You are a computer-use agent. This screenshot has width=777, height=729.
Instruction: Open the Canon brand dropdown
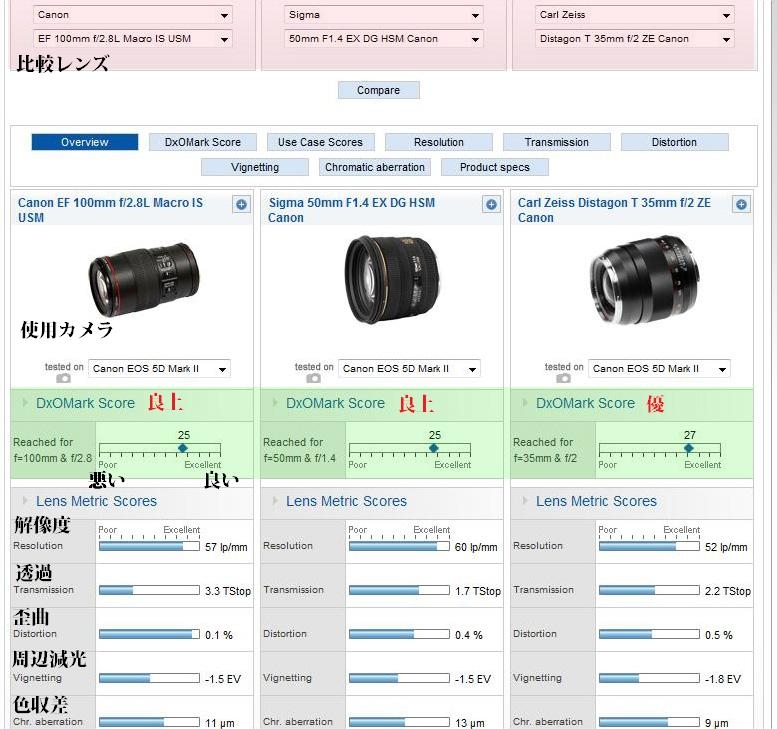click(132, 15)
